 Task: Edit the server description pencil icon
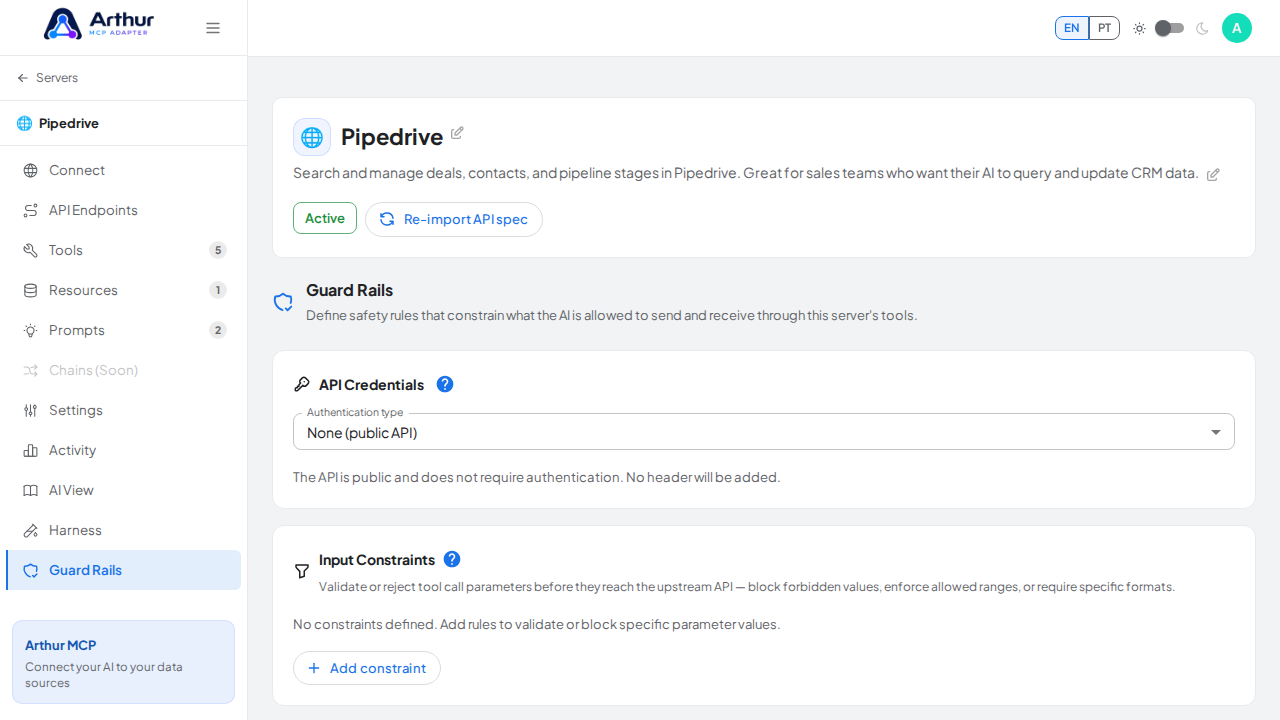(x=1213, y=174)
